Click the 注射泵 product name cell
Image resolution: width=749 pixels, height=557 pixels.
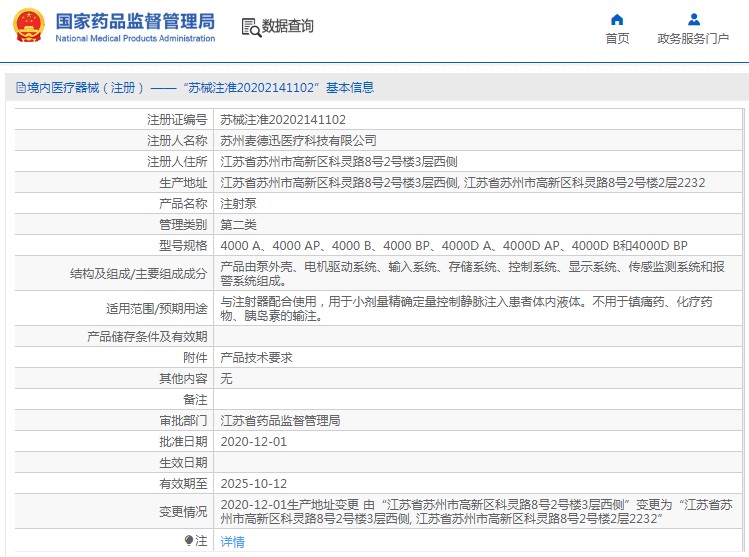coord(238,203)
